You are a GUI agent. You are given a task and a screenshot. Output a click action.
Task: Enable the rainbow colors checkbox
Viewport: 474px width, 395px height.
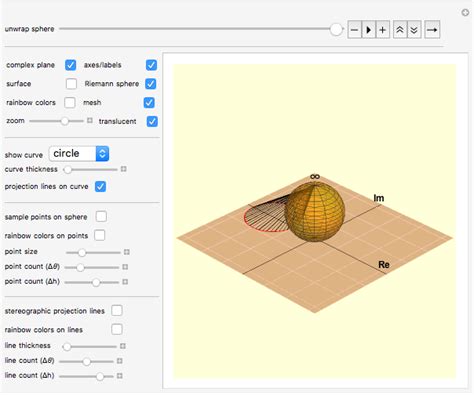pos(70,102)
